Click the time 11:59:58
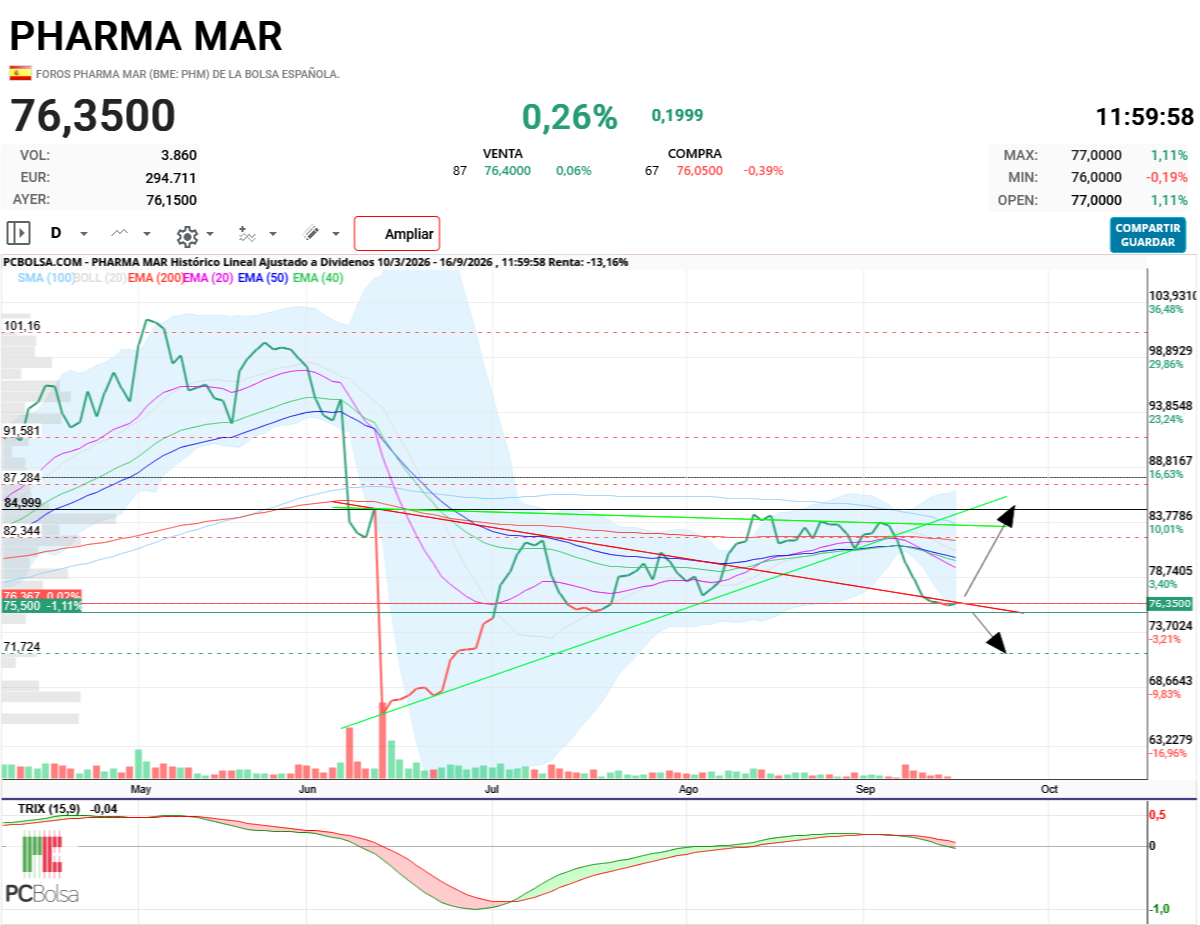This screenshot has width=1200, height=925. point(1145,117)
